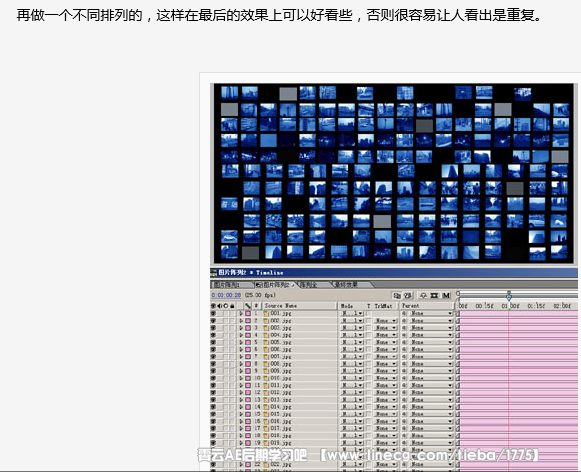
Task: Click the pink label swatch of layer 010.jpg
Action: click(248, 378)
